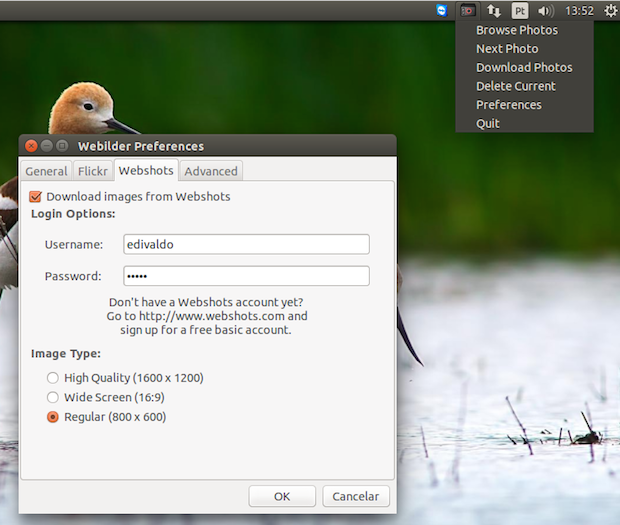Choose Quit in the indicator menu
This screenshot has width=620, height=525.
(x=488, y=124)
